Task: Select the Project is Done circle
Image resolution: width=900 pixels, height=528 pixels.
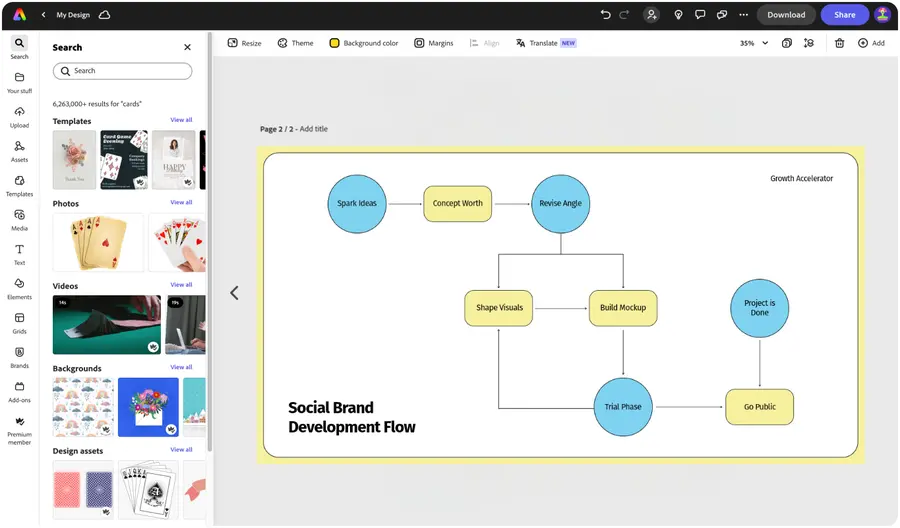Action: click(760, 308)
